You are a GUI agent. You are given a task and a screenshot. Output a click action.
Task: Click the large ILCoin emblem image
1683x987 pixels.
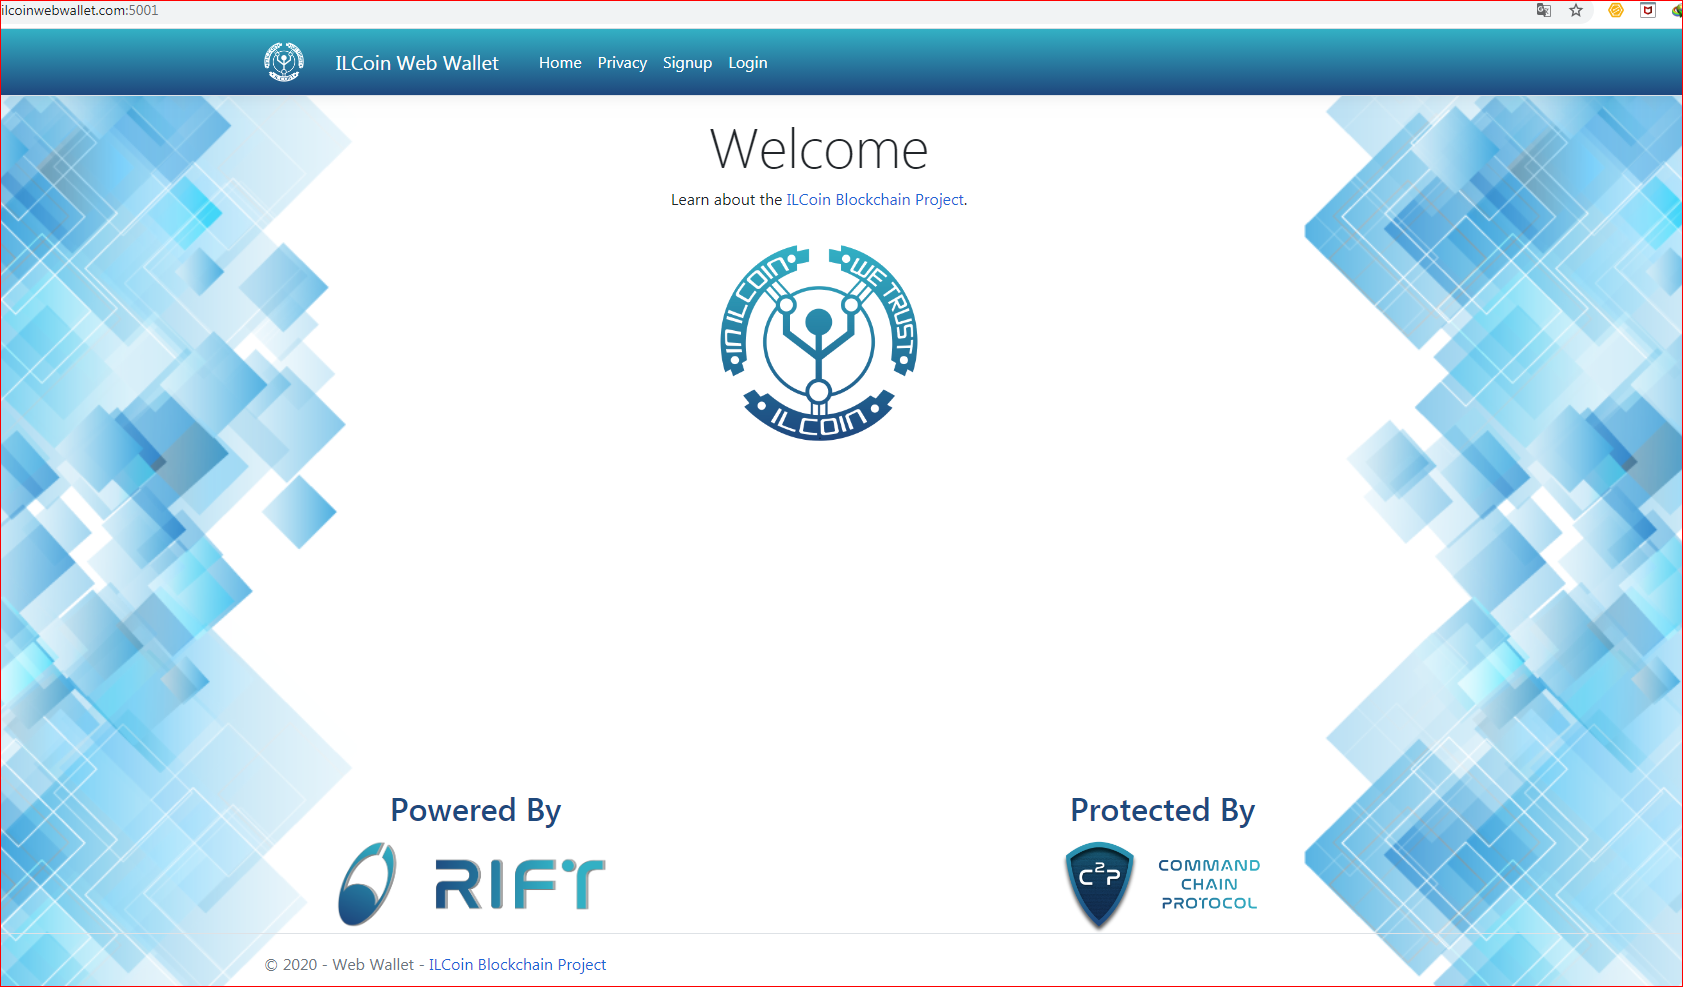[819, 342]
